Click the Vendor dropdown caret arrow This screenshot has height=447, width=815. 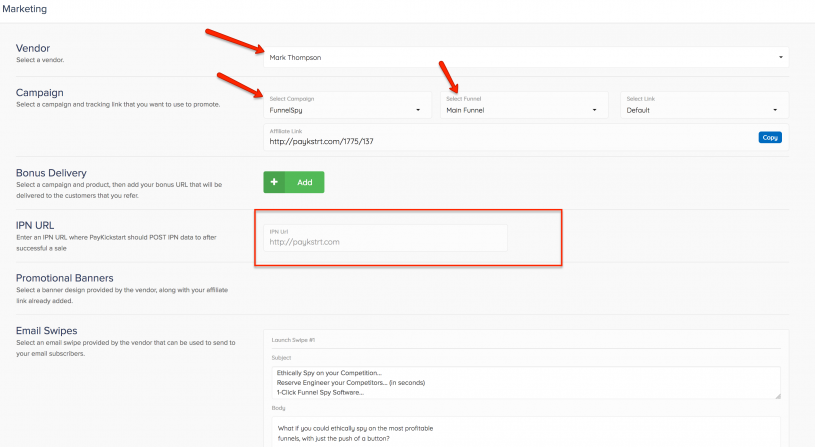click(780, 58)
